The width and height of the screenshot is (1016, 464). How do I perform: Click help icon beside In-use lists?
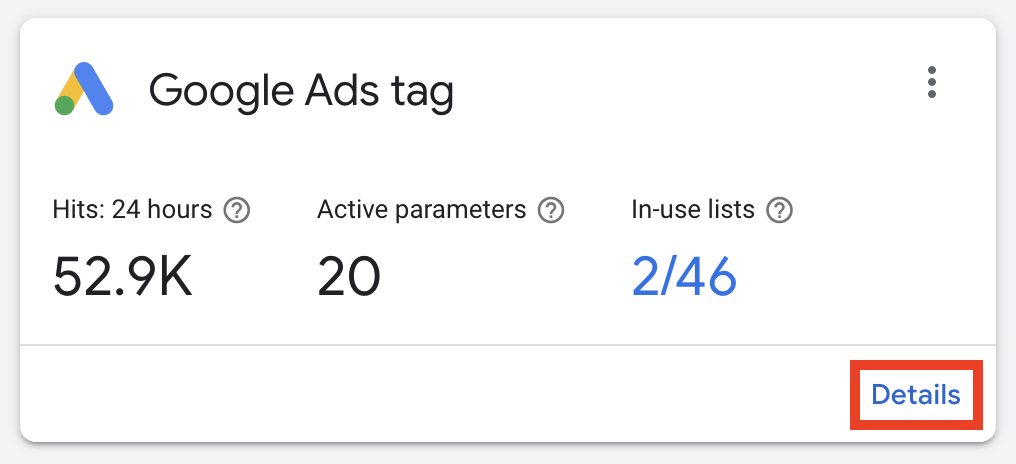click(779, 210)
